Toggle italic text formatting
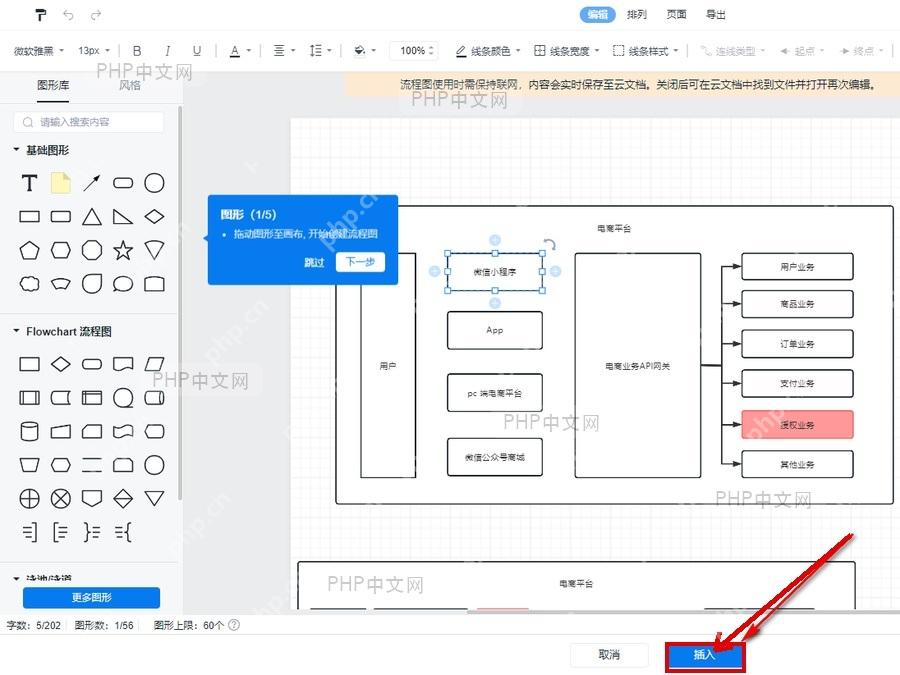900x675 pixels. click(167, 51)
